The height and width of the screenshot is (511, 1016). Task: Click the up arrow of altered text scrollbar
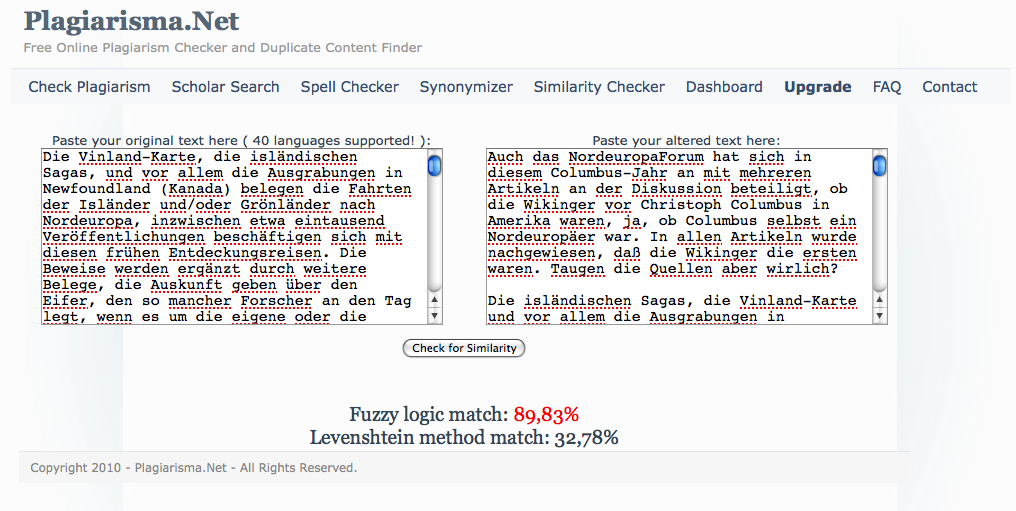tap(879, 300)
